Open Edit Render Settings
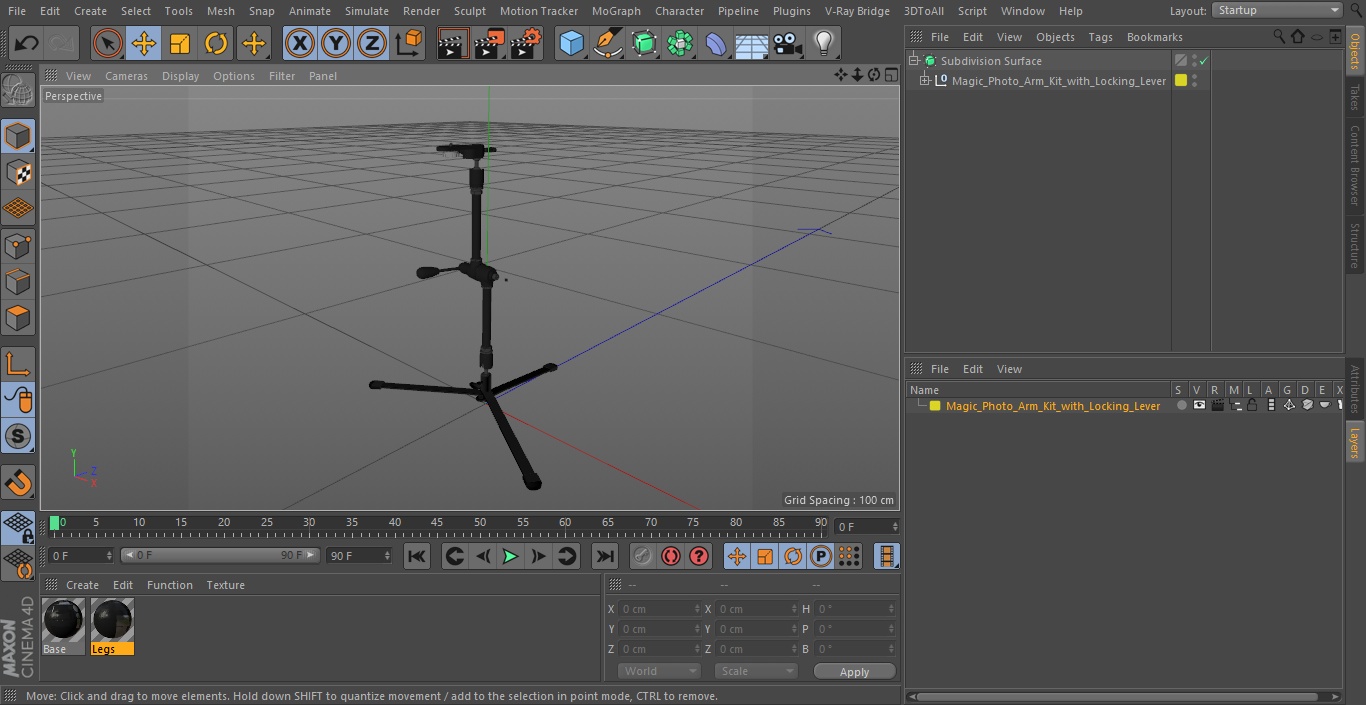Image resolution: width=1366 pixels, height=705 pixels. 526,43
